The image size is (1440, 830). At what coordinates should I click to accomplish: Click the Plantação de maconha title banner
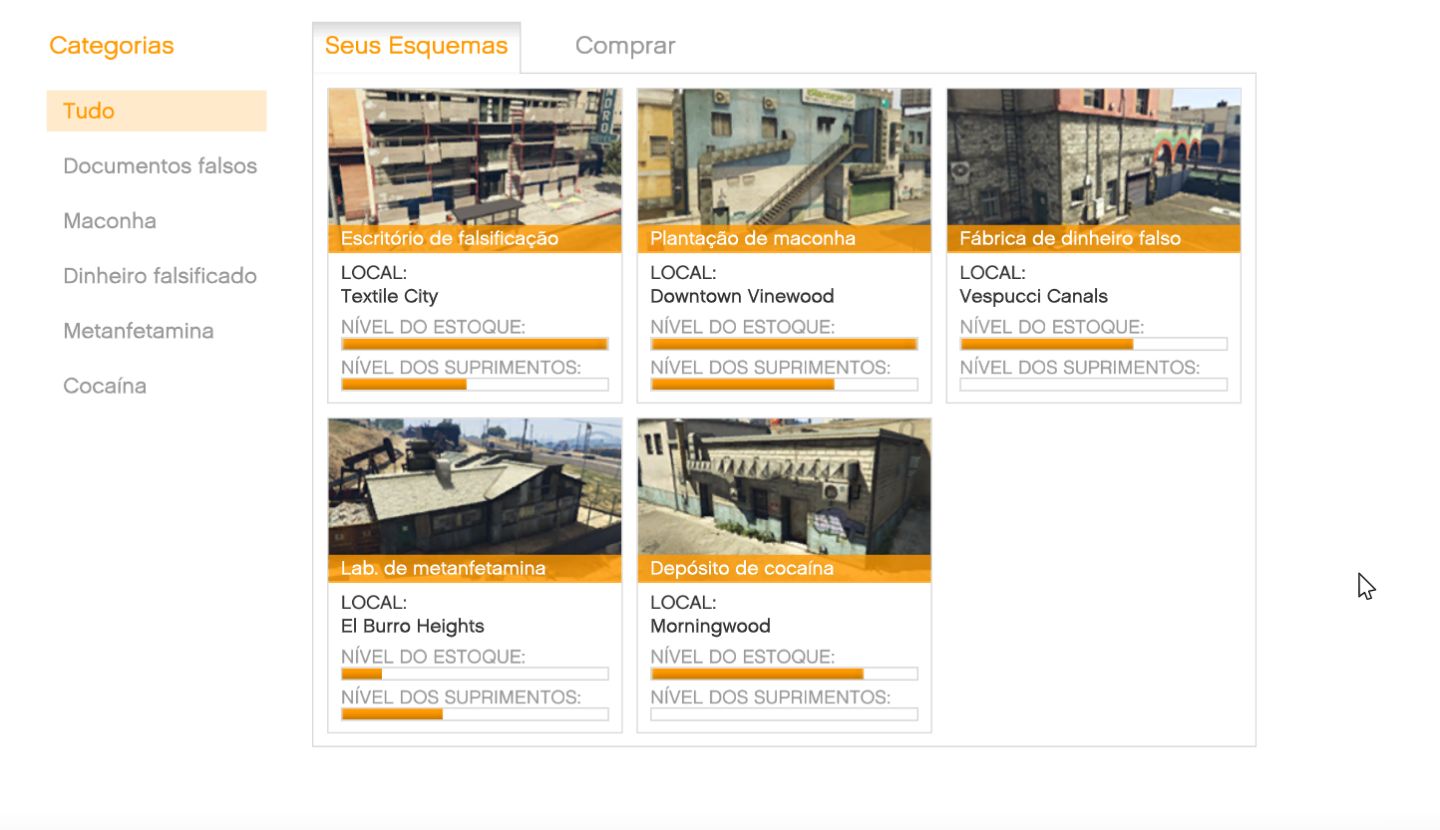(x=784, y=239)
